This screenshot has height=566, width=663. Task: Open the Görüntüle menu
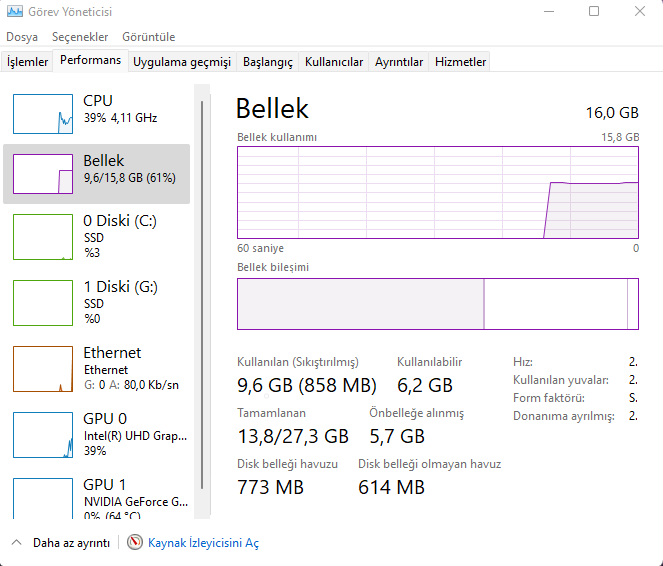pyautogui.click(x=148, y=37)
